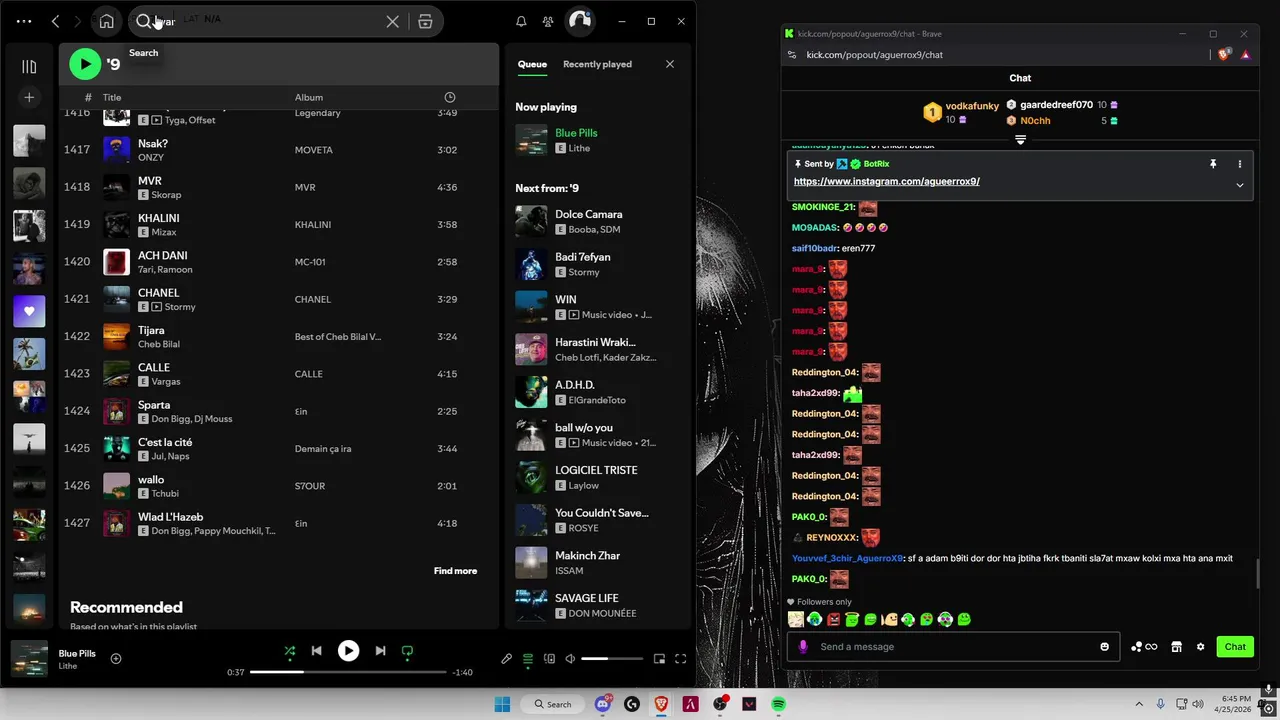The height and width of the screenshot is (720, 1280).
Task: Select track Nsak? by ONZY
Action: (278, 150)
